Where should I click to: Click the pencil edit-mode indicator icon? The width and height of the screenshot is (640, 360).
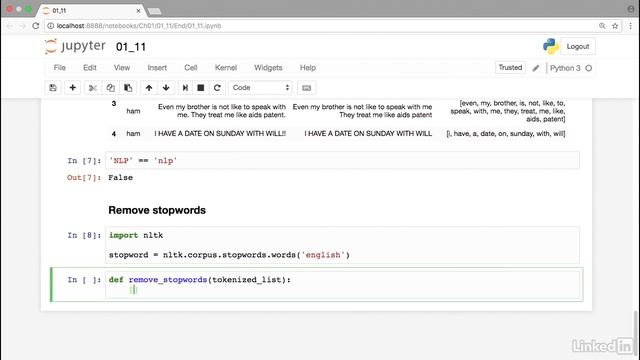click(536, 68)
